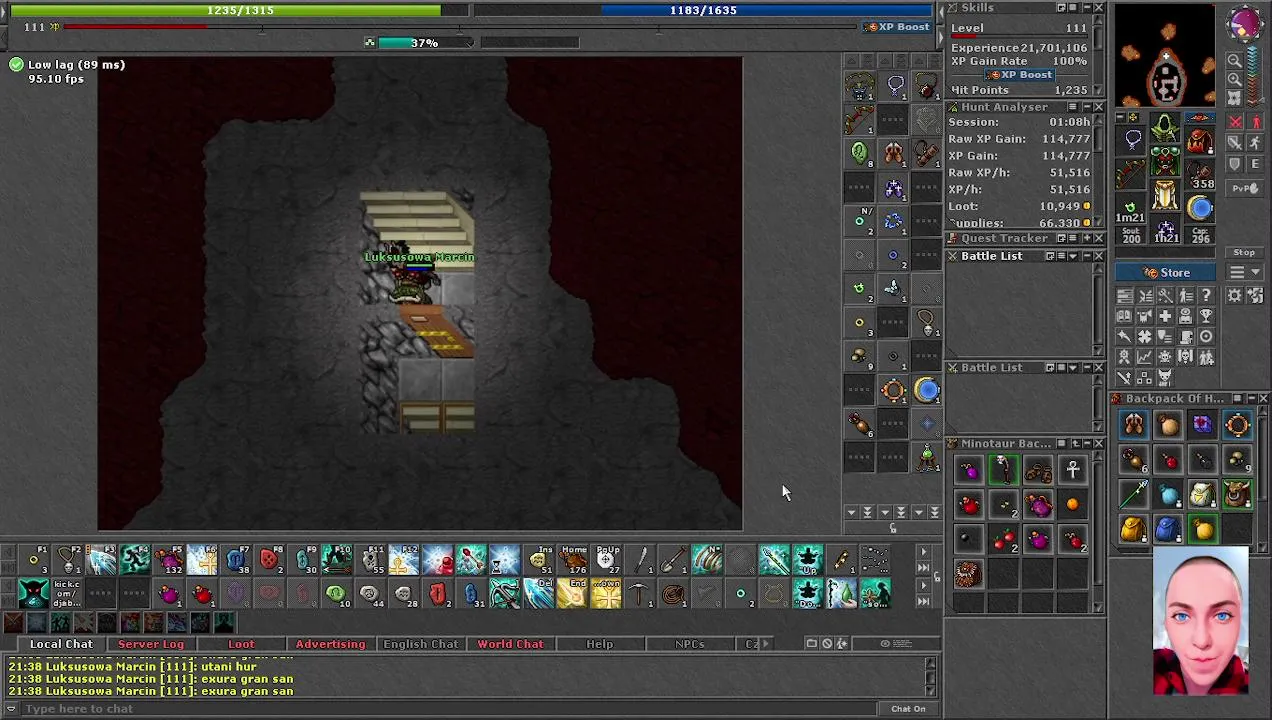This screenshot has height=720, width=1272.
Task: Click XP Boost button in top bar
Action: 897,27
